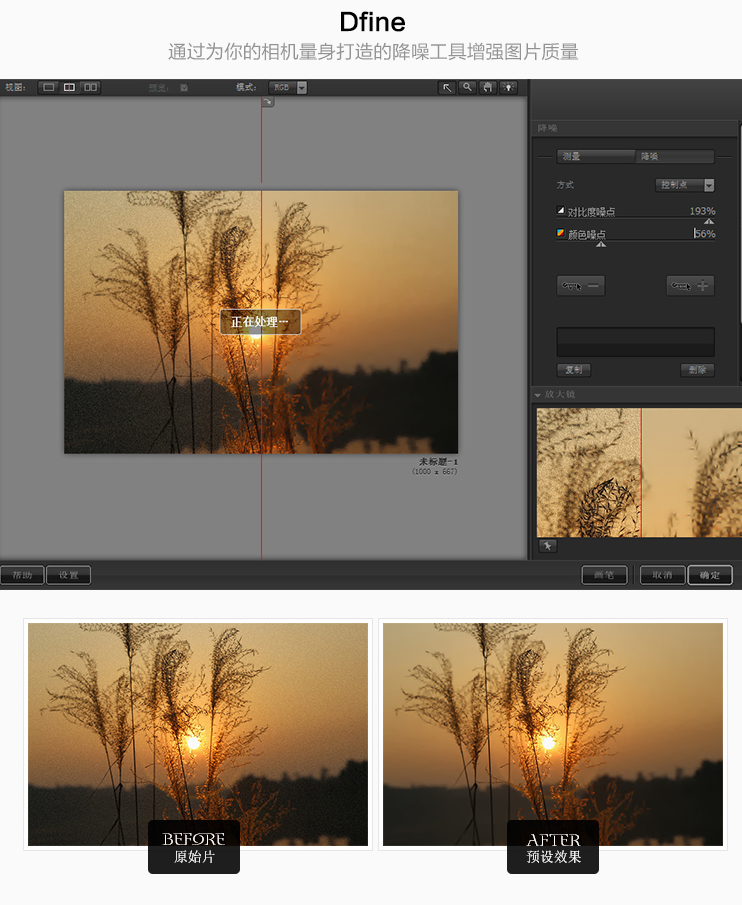The width and height of the screenshot is (742, 905).
Task: Click the 删除 delete button
Action: click(698, 370)
